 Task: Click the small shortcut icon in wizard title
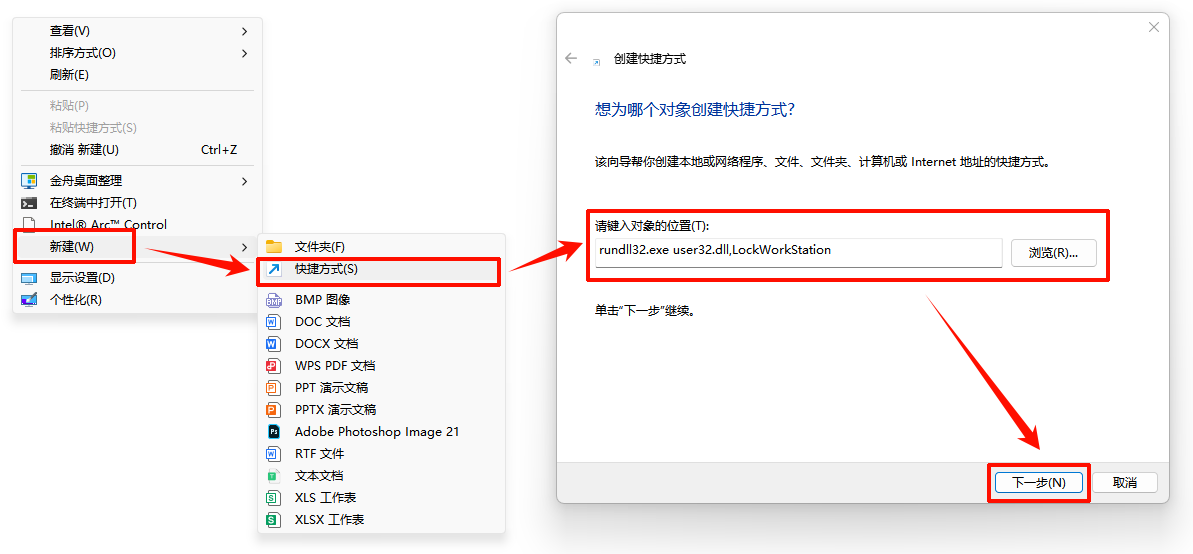pyautogui.click(x=597, y=61)
